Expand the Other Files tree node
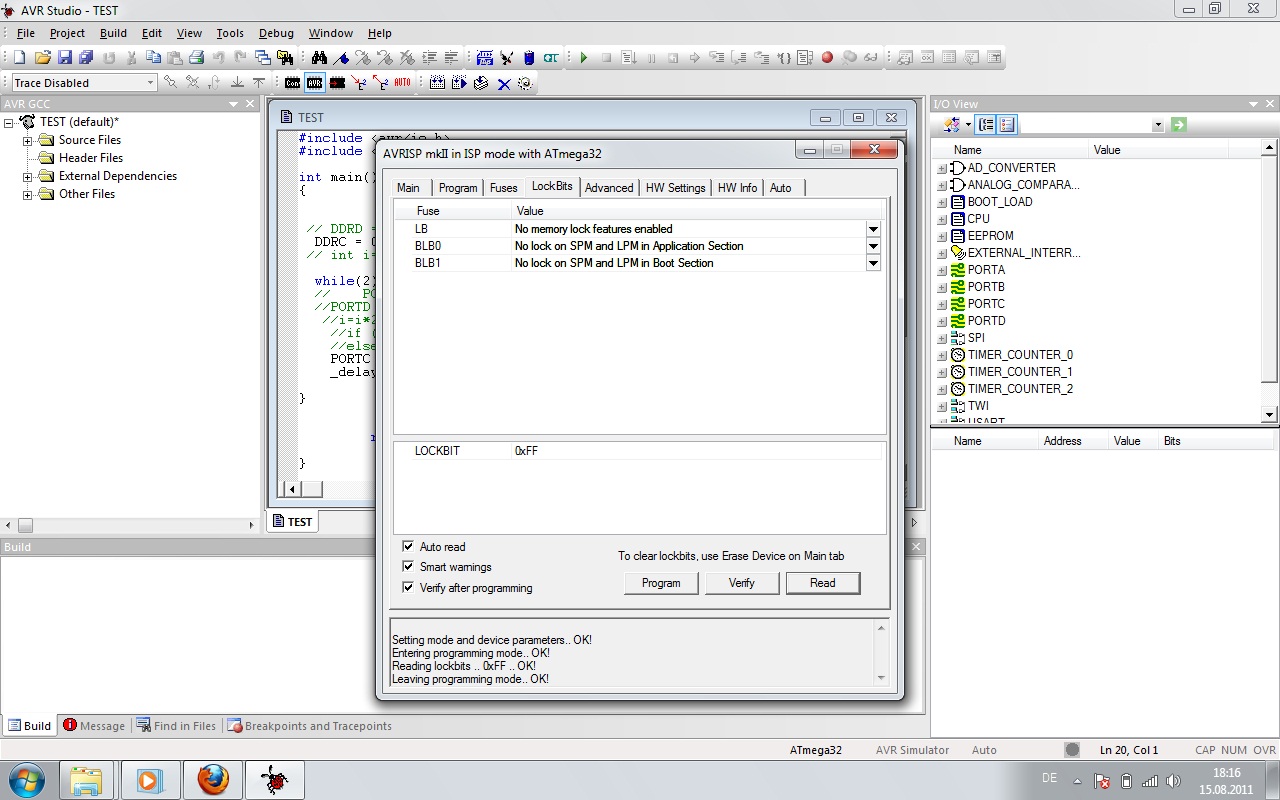Screen dimensions: 1280x800 (x=28, y=194)
